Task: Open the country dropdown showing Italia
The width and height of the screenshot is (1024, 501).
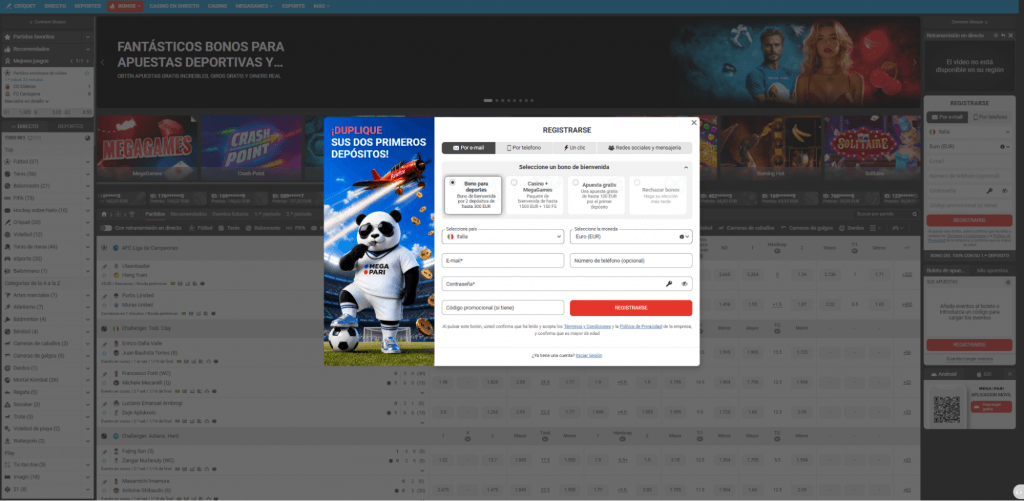Action: [x=503, y=236]
